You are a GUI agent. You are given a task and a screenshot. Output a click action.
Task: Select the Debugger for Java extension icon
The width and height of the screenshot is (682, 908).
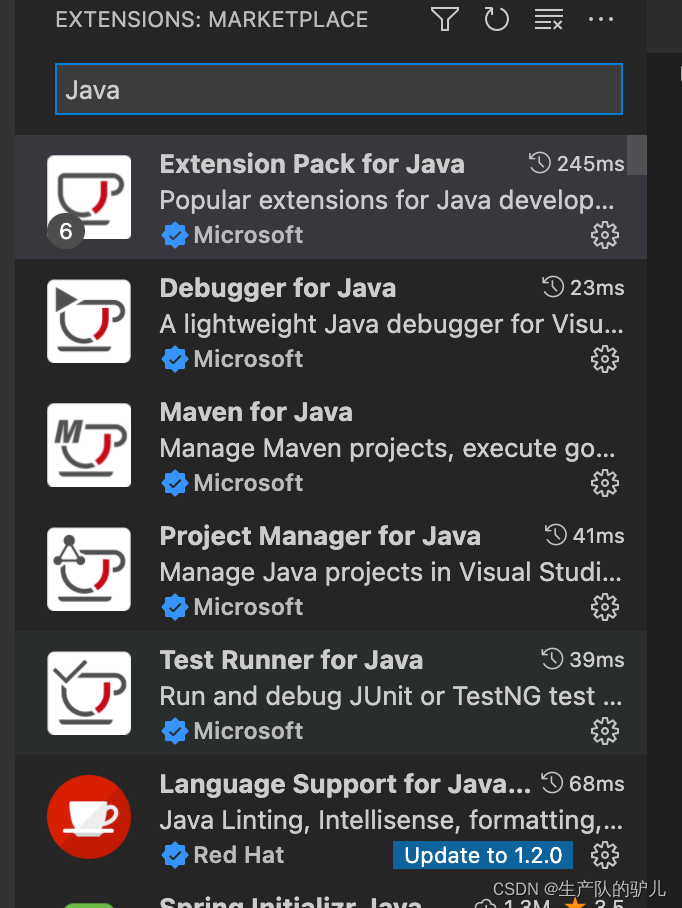(89, 320)
